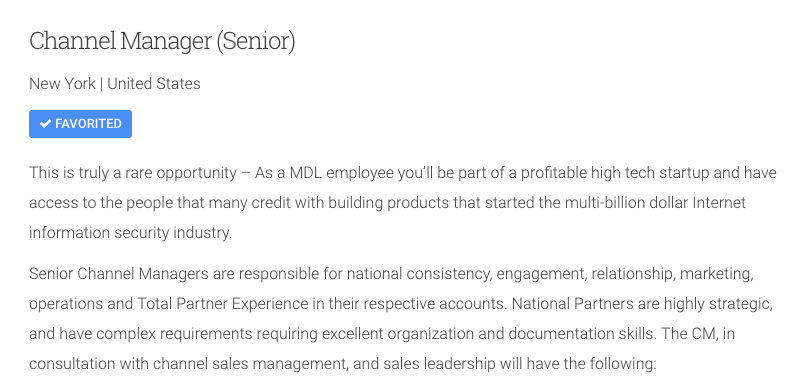Screen dimensions: 804x389
Task: Click 'information security industry' text
Action: [x=129, y=233]
